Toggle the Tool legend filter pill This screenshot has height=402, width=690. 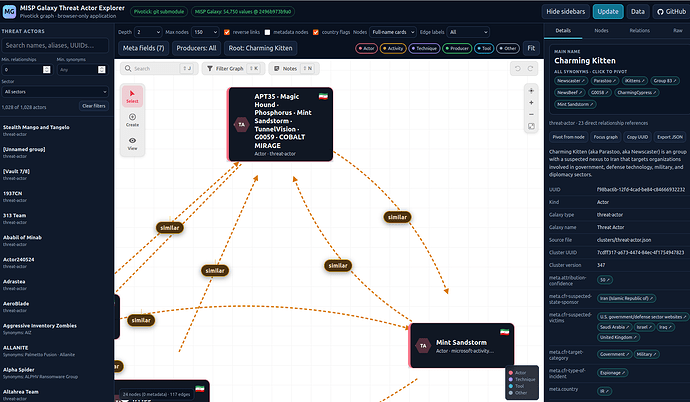point(484,48)
